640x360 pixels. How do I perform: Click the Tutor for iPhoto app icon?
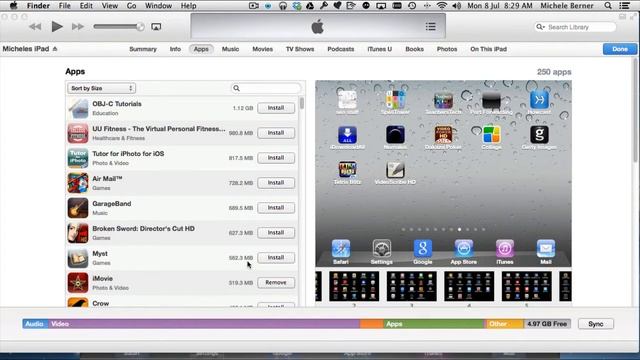(78, 158)
